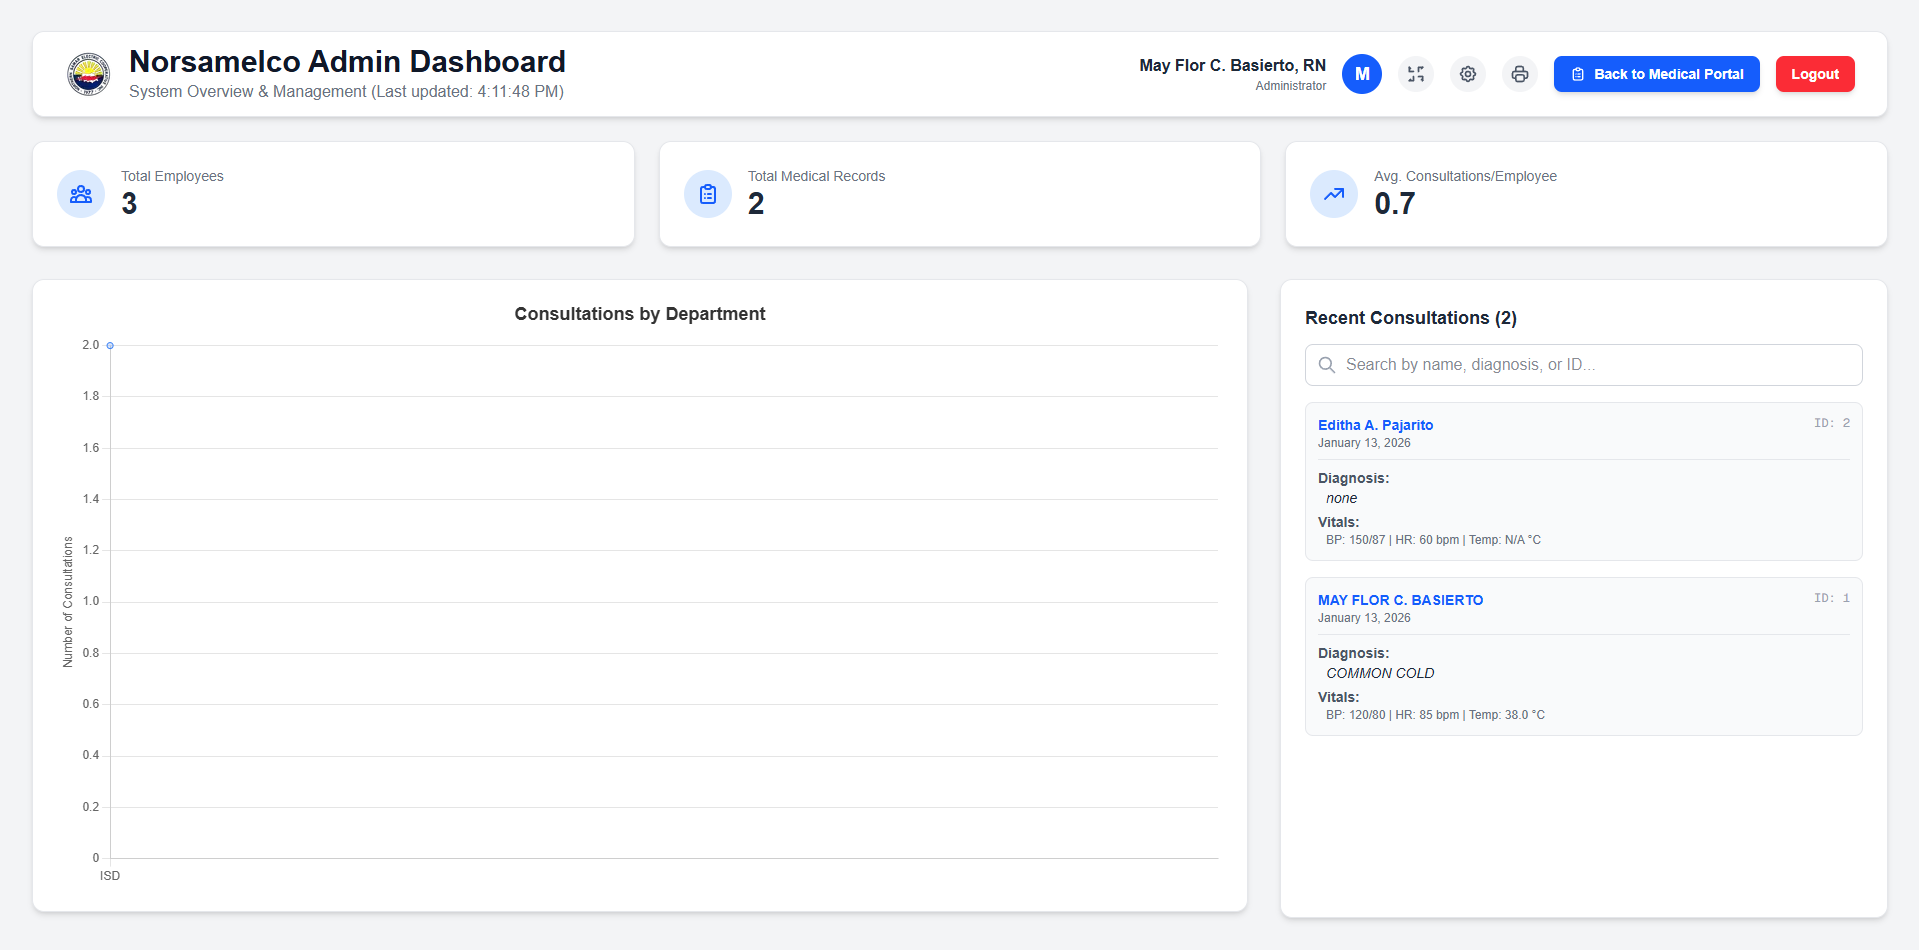This screenshot has height=950, width=1919.
Task: Click the Norsamelco logo emblem
Action: 88,74
